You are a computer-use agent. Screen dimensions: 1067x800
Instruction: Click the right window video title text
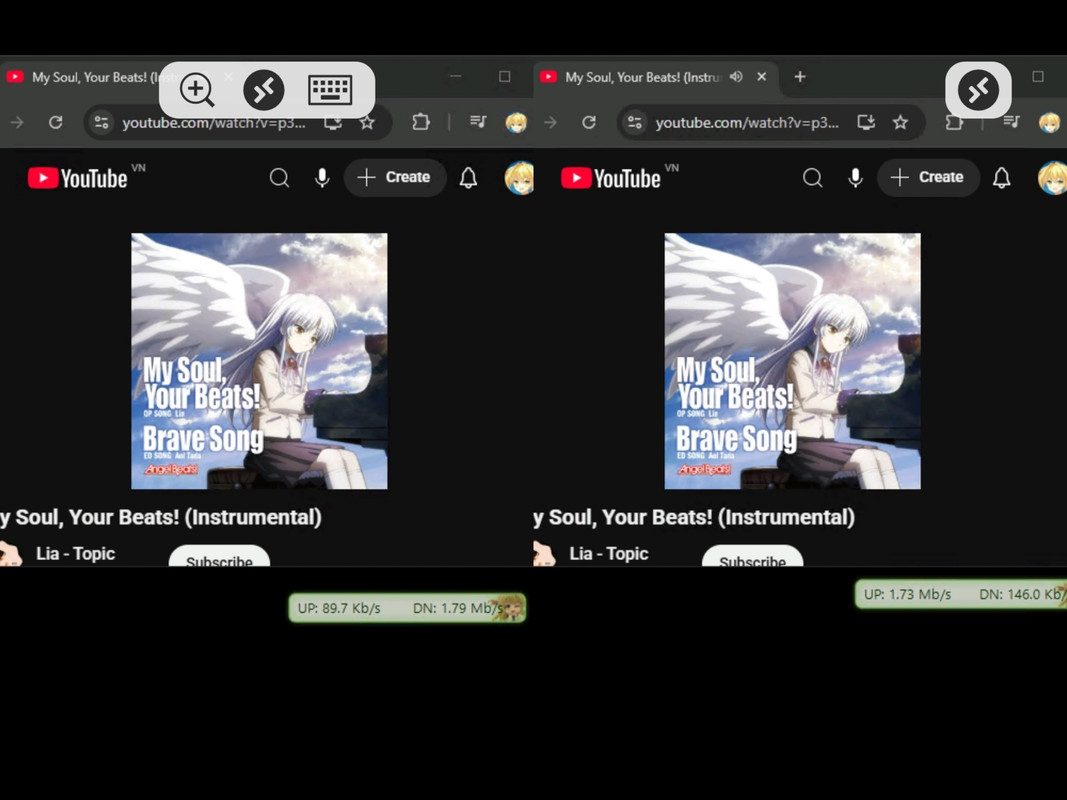tap(694, 517)
